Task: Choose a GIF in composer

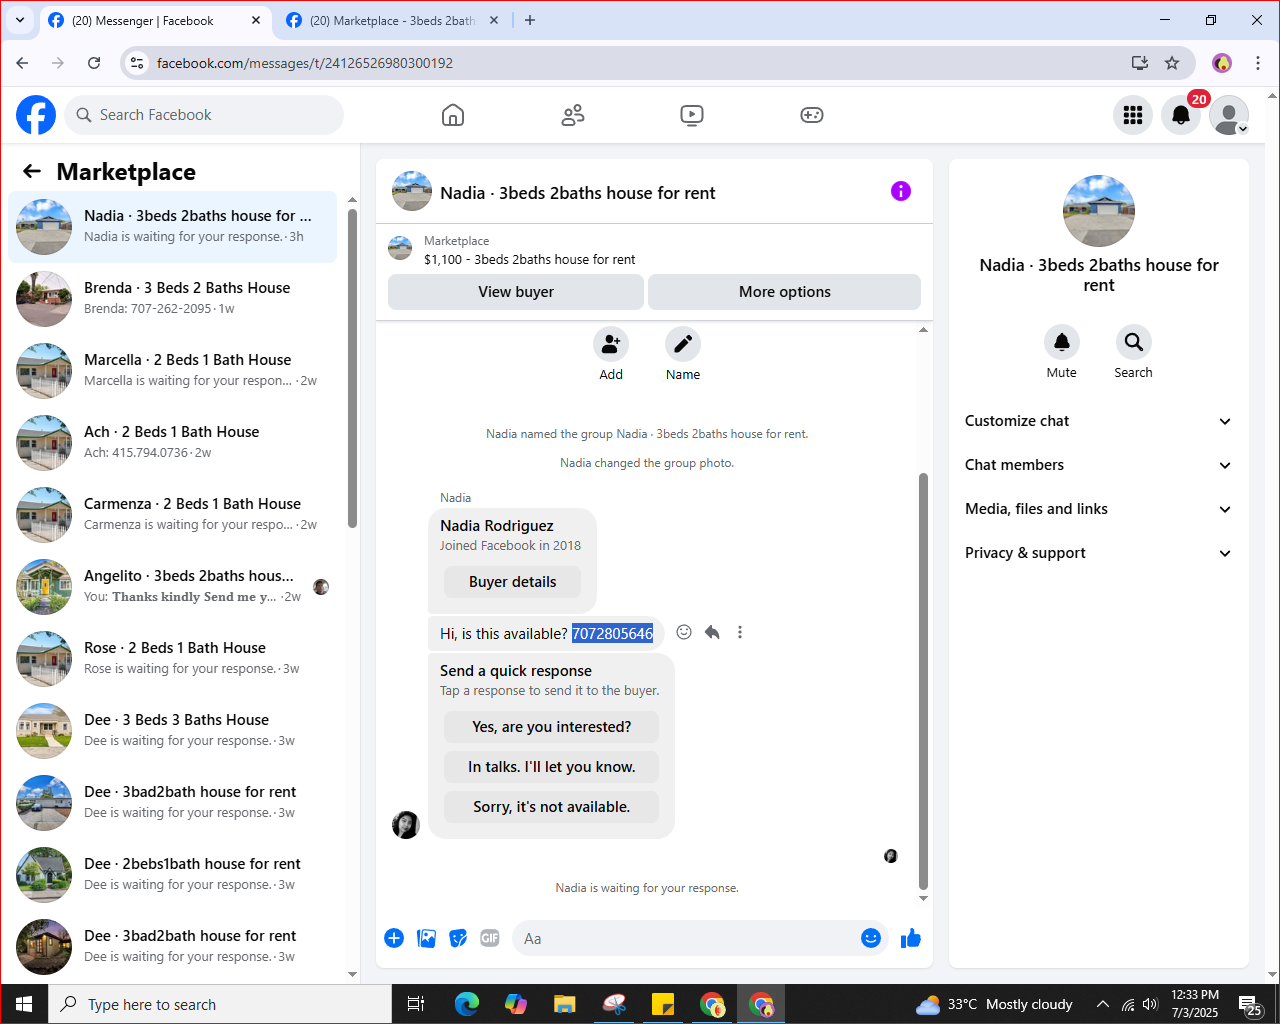Action: click(490, 938)
